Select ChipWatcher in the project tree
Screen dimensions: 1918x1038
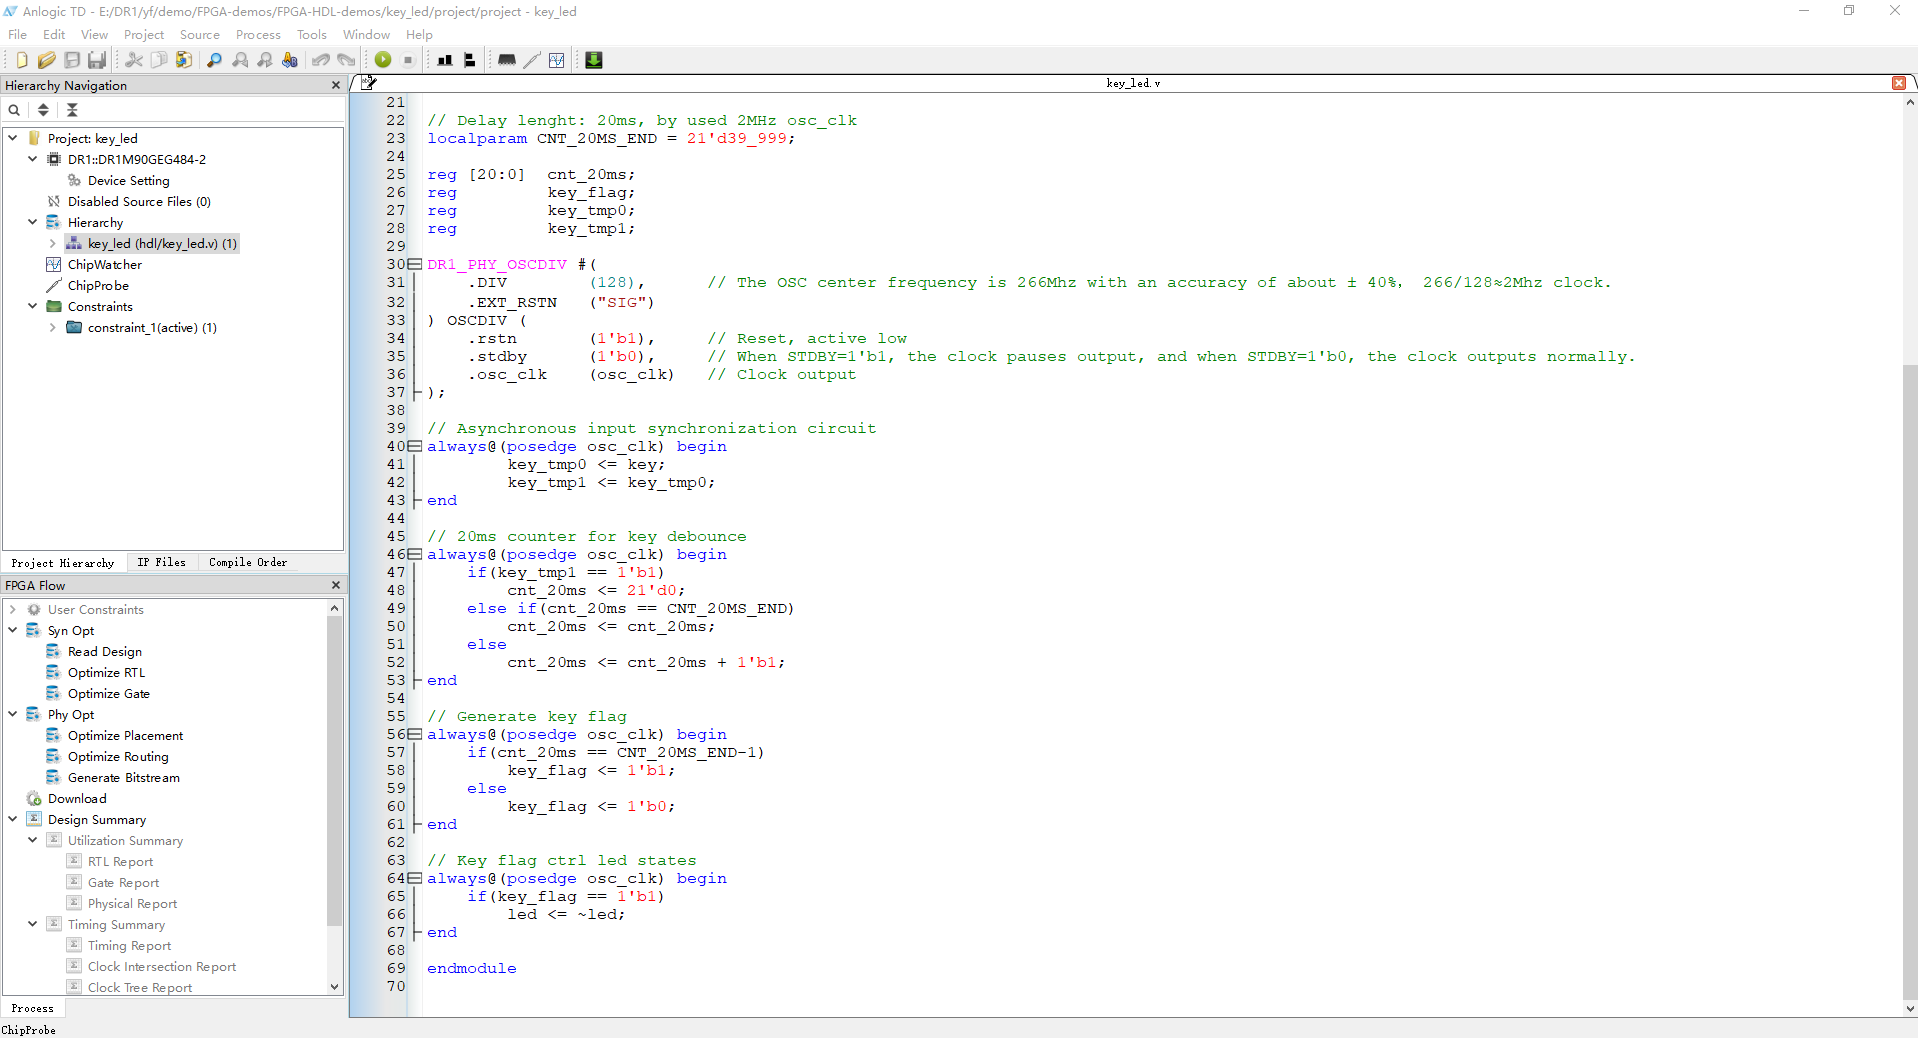[105, 264]
